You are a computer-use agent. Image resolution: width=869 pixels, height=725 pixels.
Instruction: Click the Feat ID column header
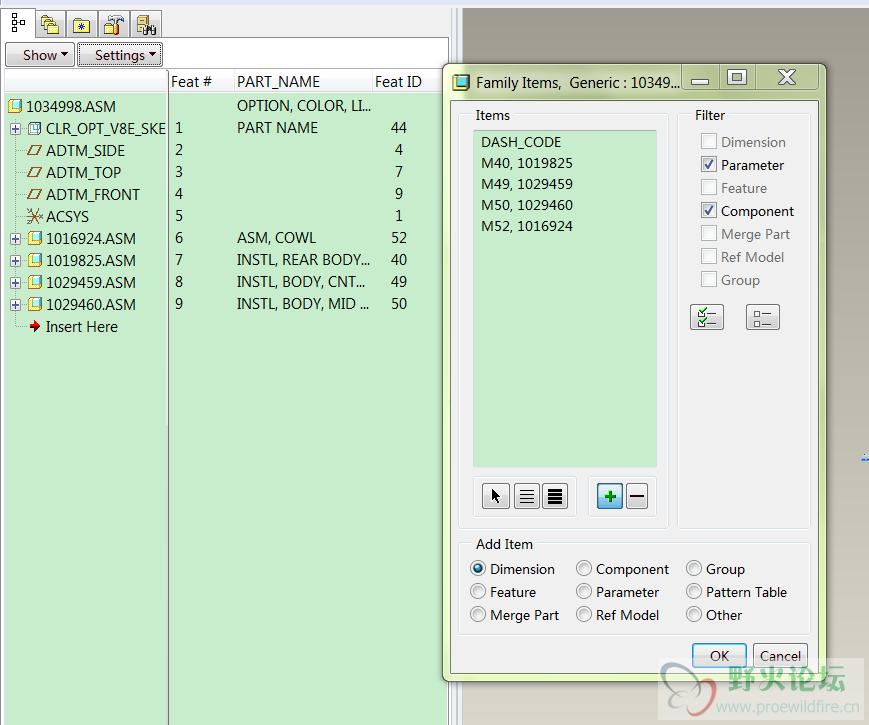point(398,82)
